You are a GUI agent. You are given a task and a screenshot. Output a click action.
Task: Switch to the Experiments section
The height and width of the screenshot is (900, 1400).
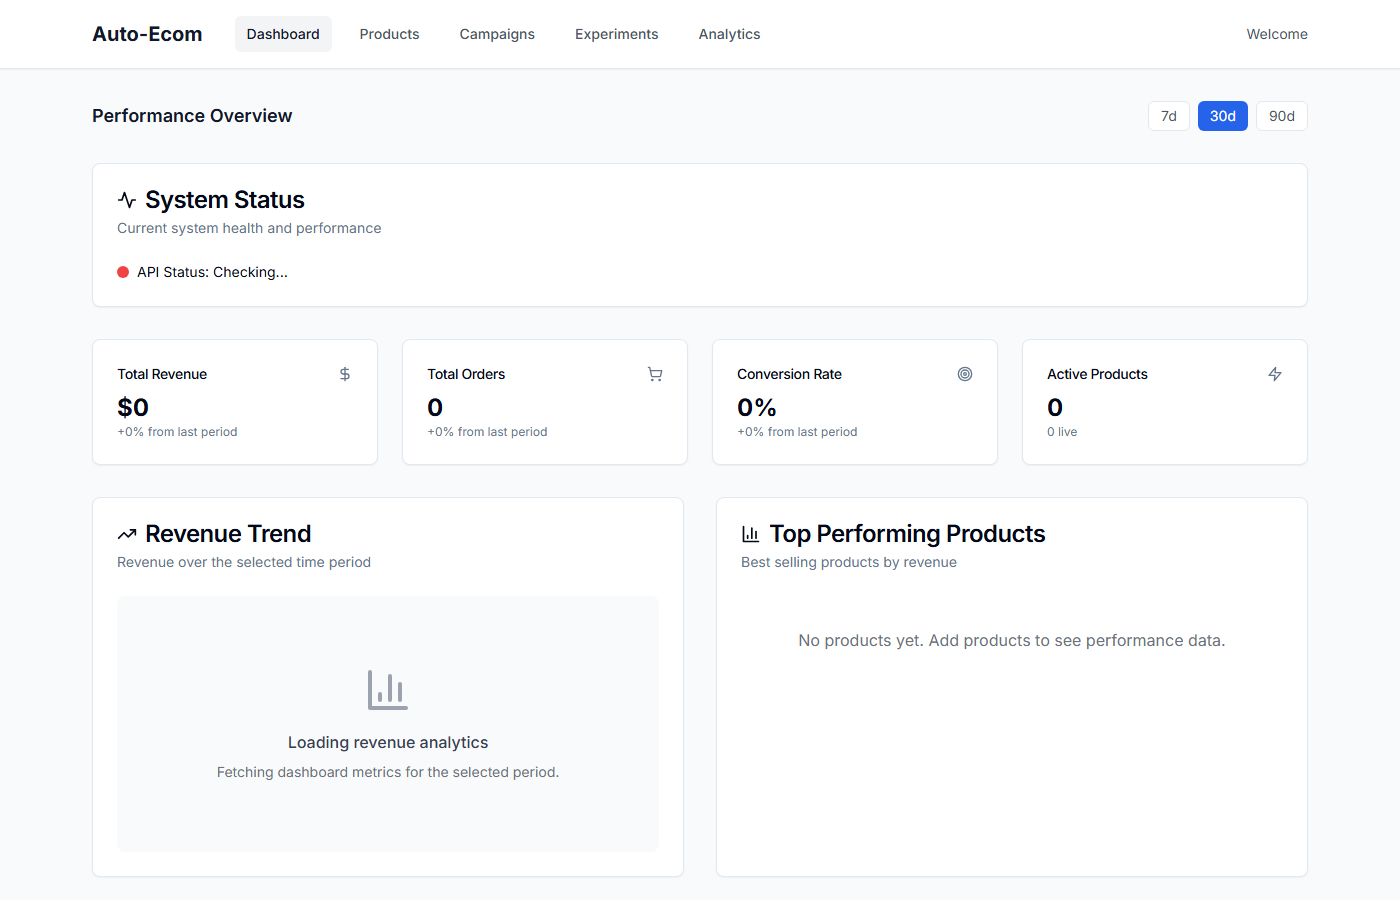click(x=616, y=33)
